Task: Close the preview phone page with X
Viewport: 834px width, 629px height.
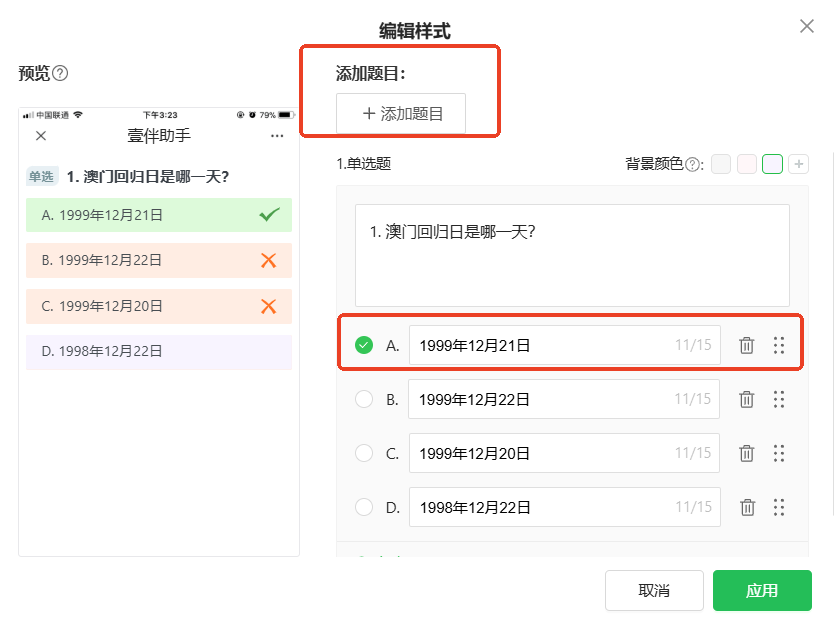Action: click(41, 136)
